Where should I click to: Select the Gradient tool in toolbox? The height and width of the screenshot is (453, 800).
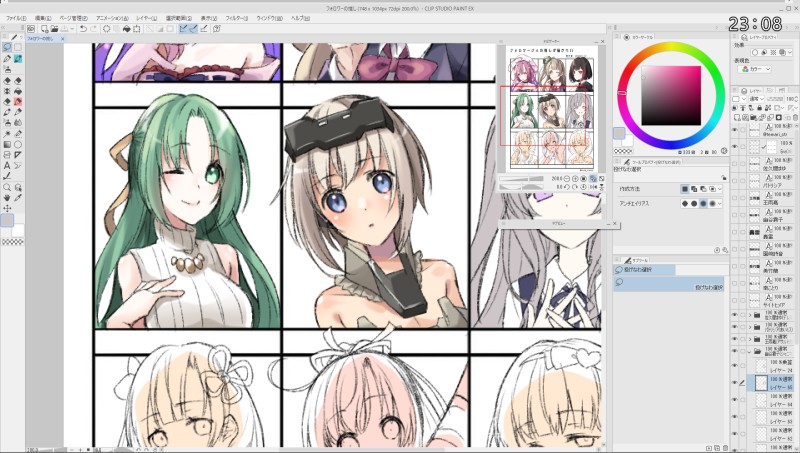coord(7,144)
